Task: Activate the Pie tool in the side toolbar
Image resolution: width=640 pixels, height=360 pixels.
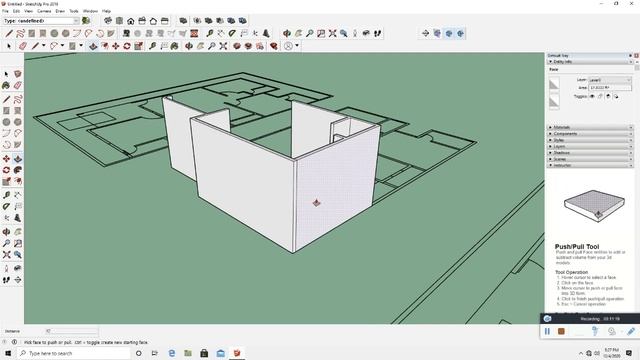Action: click(x=18, y=145)
